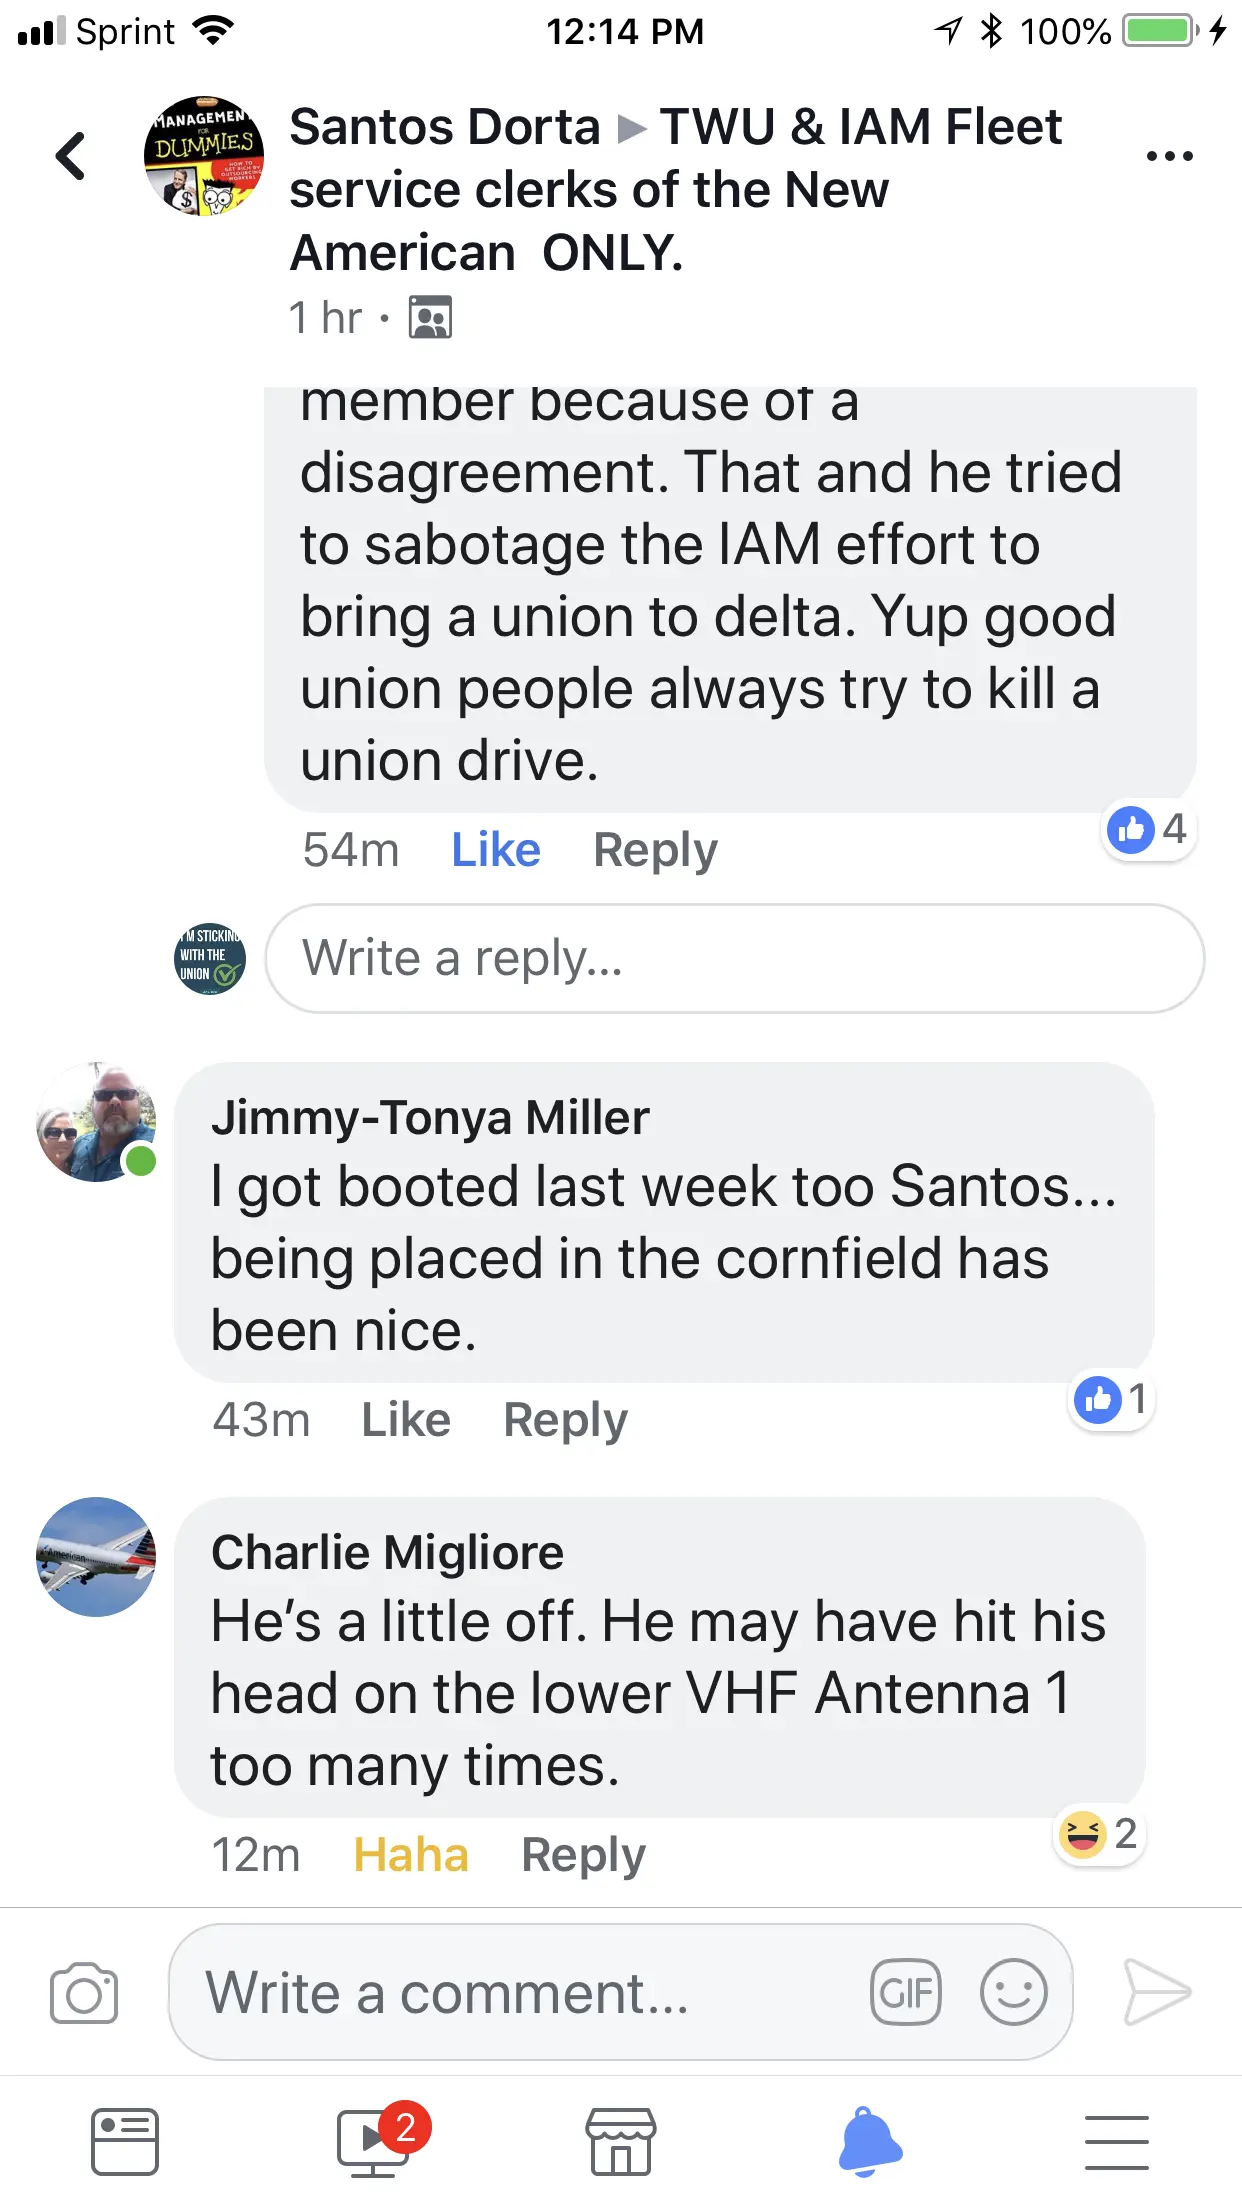This screenshot has width=1242, height=2208.
Task: Tap the Write a reply field
Action: pos(734,958)
